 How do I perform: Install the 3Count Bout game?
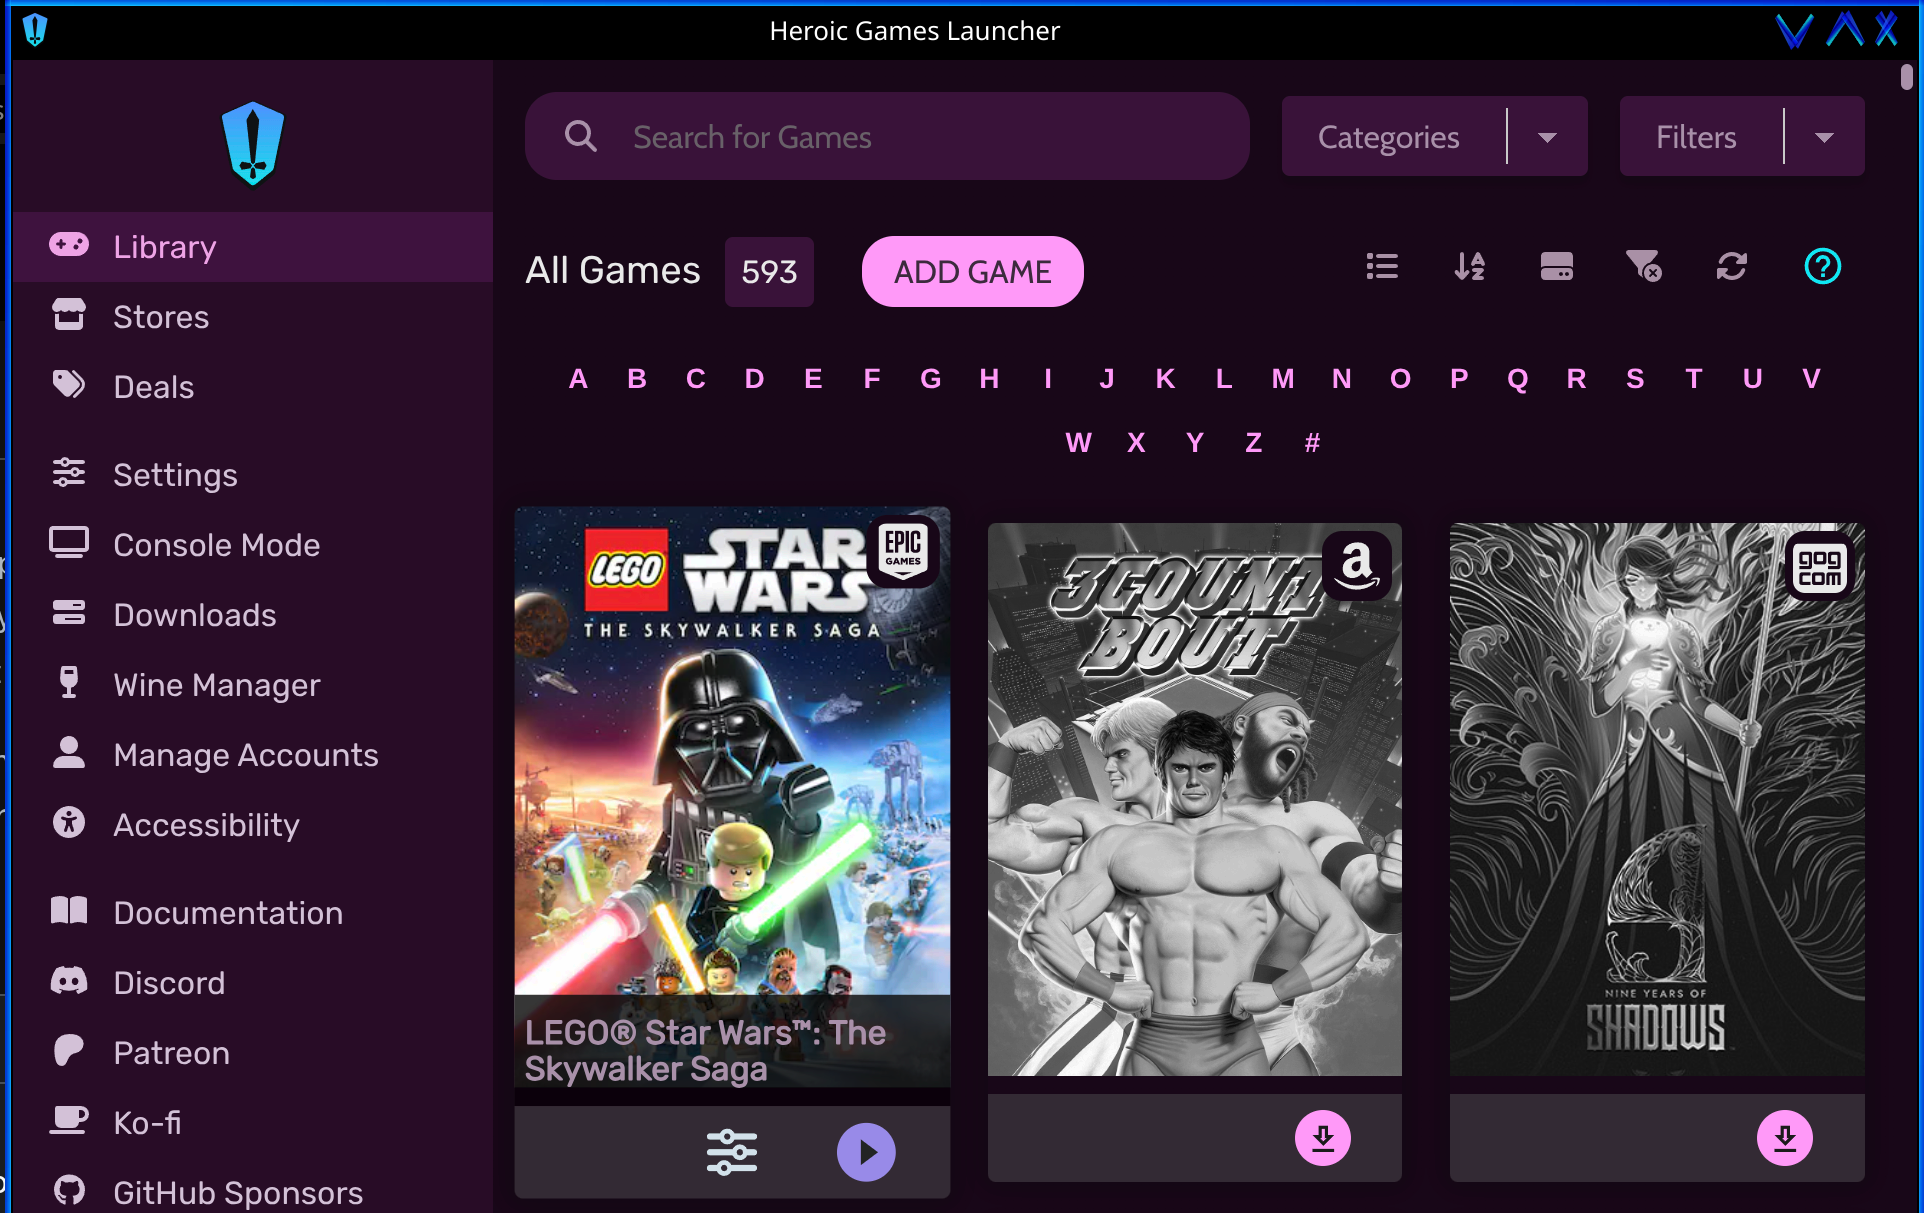pos(1323,1138)
